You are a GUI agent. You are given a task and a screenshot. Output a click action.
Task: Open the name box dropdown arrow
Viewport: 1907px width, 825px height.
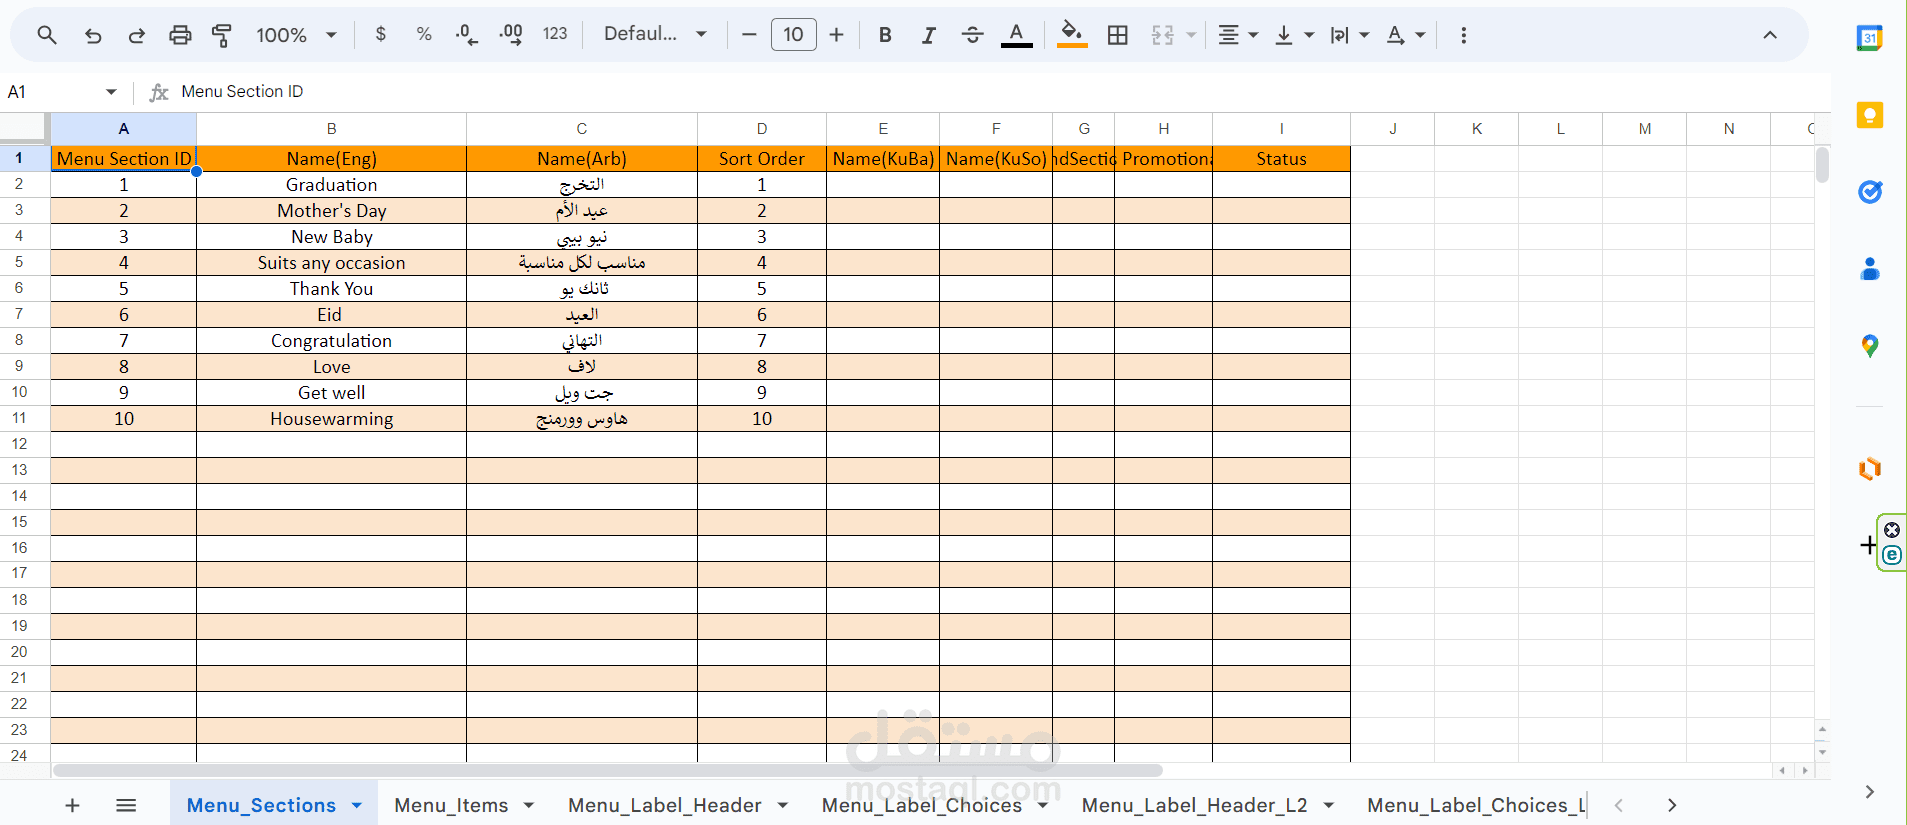tap(111, 92)
